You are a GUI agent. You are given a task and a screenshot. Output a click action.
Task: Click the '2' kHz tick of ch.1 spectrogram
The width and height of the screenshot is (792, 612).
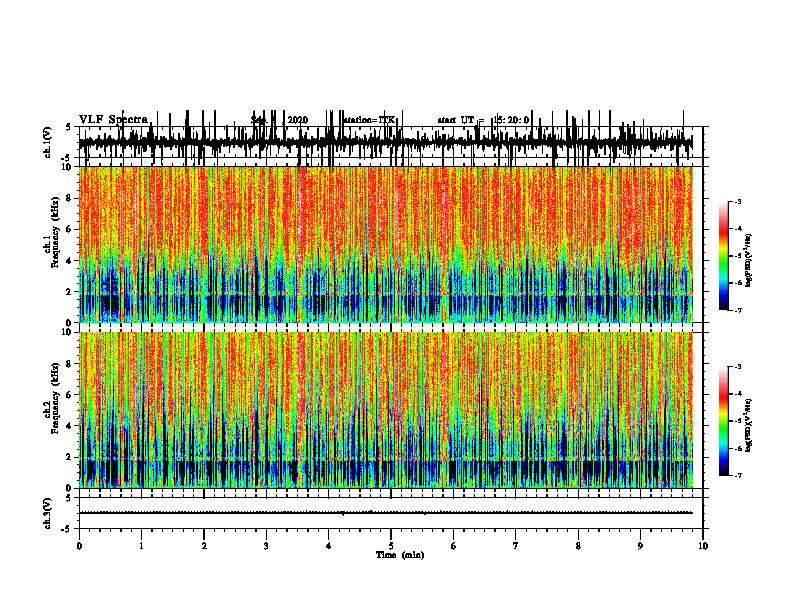(70, 292)
